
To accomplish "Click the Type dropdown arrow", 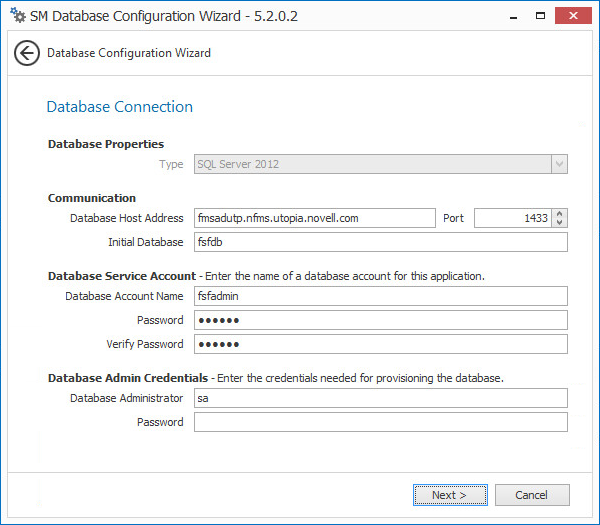I will click(559, 164).
